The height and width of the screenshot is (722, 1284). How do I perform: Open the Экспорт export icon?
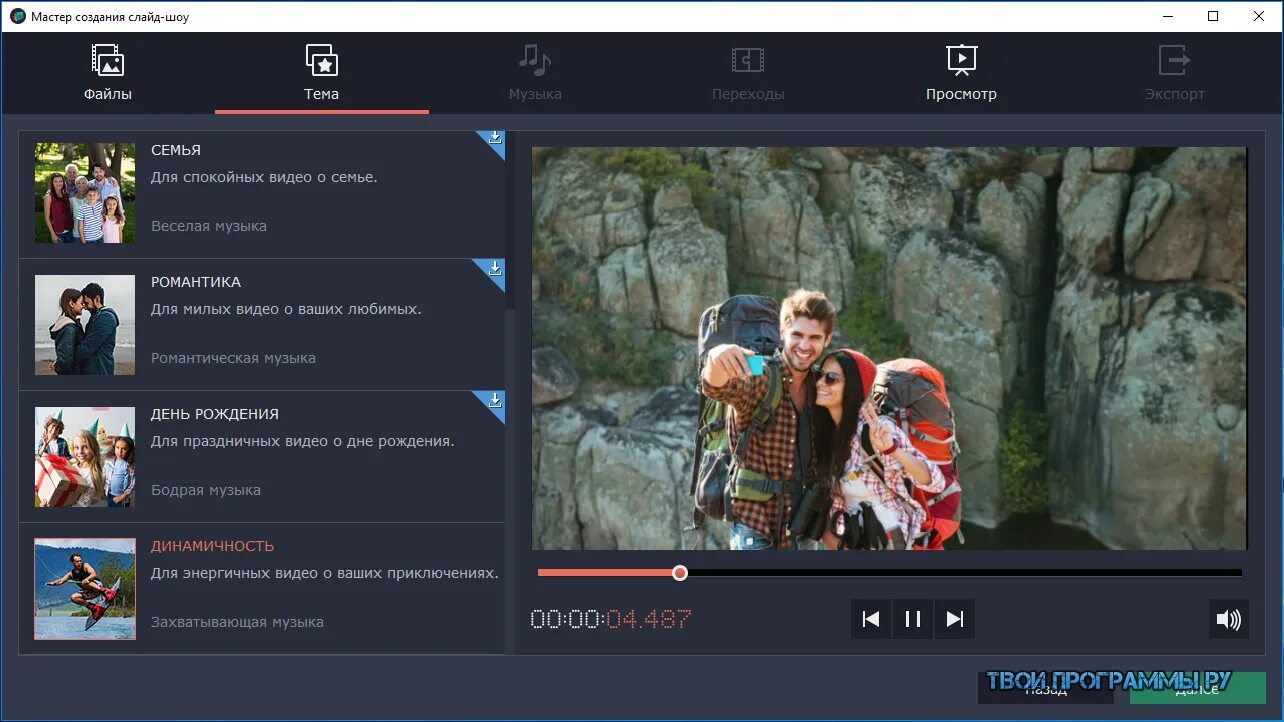pyautogui.click(x=1174, y=60)
